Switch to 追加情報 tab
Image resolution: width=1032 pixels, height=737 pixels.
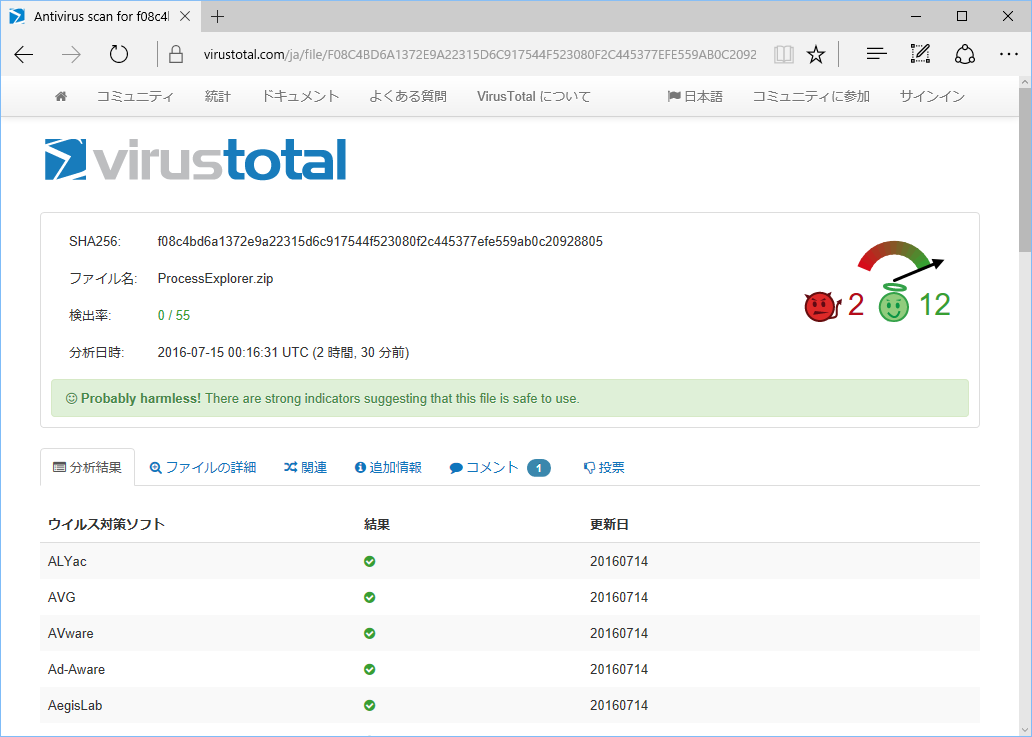pyautogui.click(x=388, y=467)
